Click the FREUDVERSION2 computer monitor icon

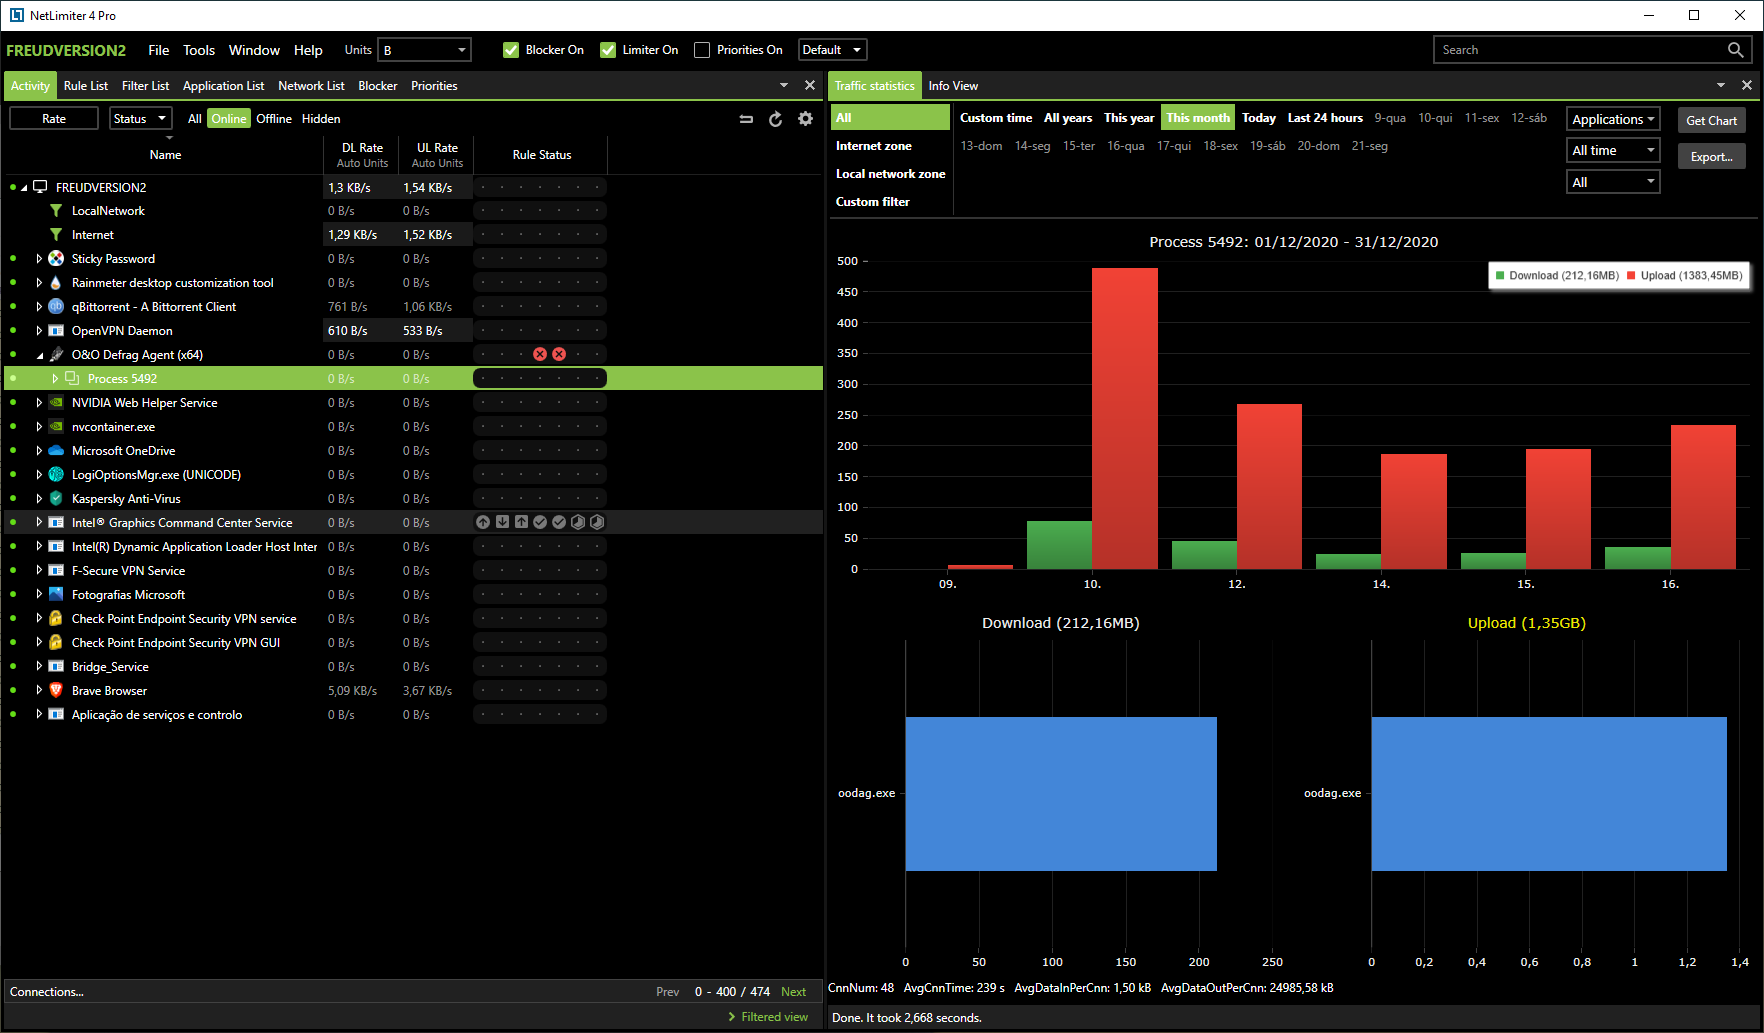[x=40, y=187]
